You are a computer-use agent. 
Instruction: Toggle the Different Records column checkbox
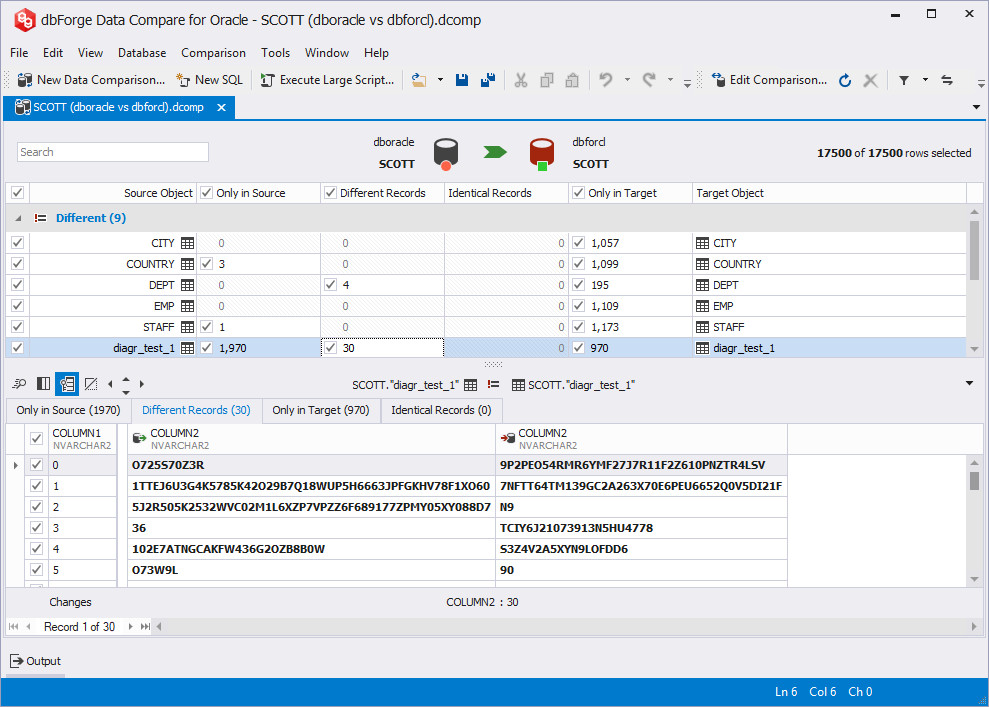[x=330, y=193]
